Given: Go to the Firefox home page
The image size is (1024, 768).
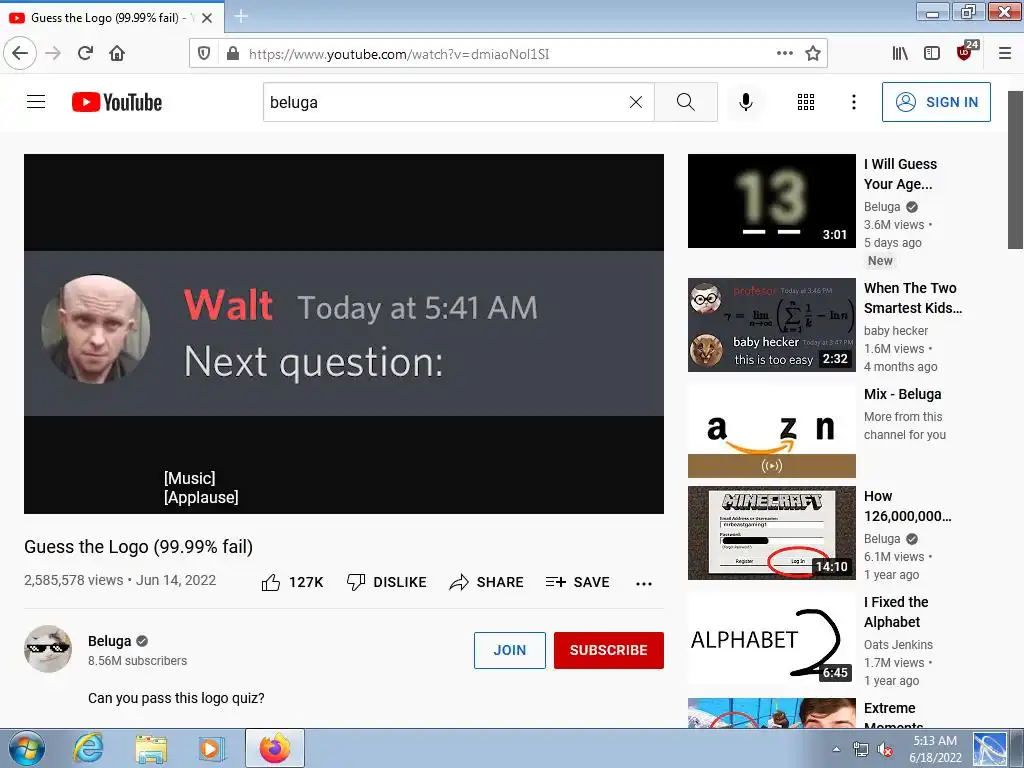Looking at the screenshot, I should click(117, 53).
